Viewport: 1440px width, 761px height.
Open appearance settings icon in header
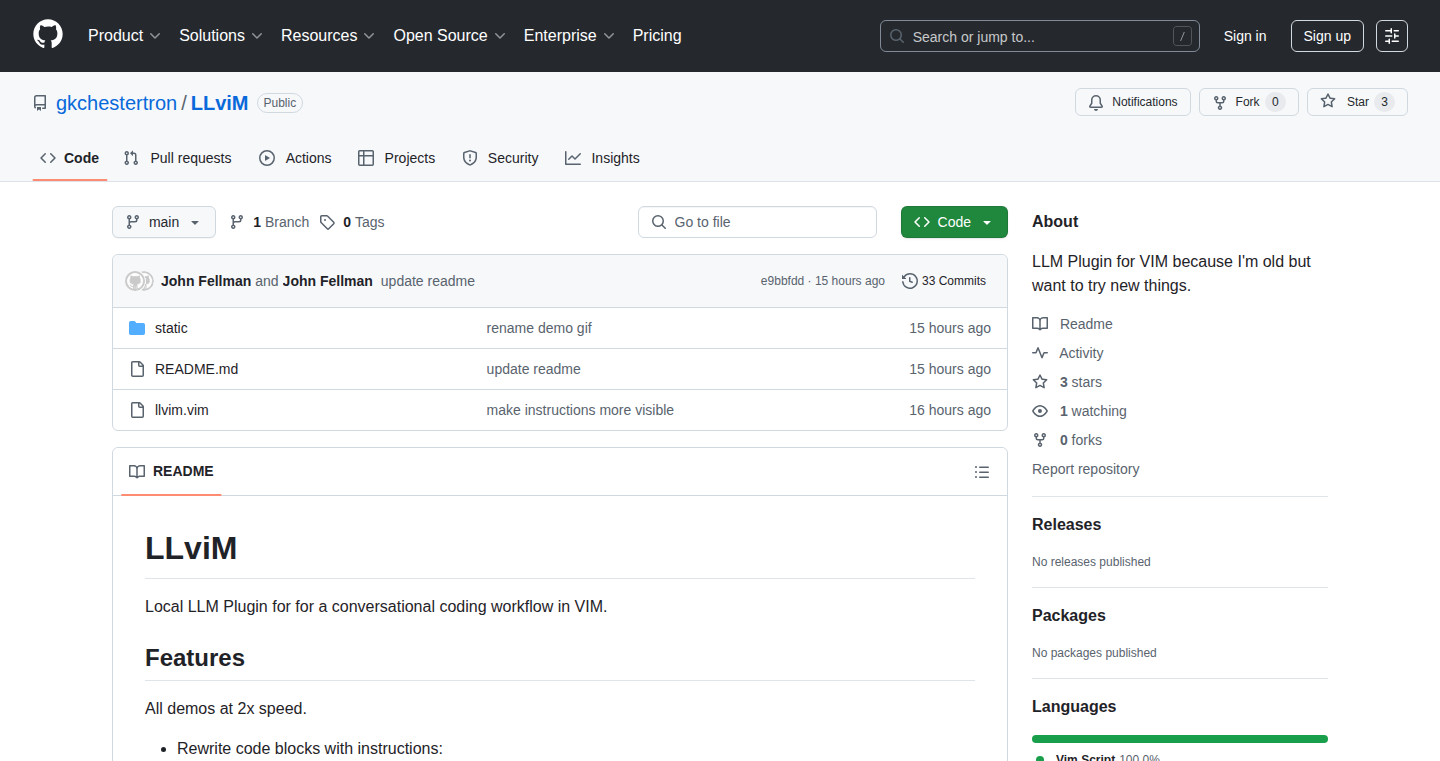pos(1392,36)
